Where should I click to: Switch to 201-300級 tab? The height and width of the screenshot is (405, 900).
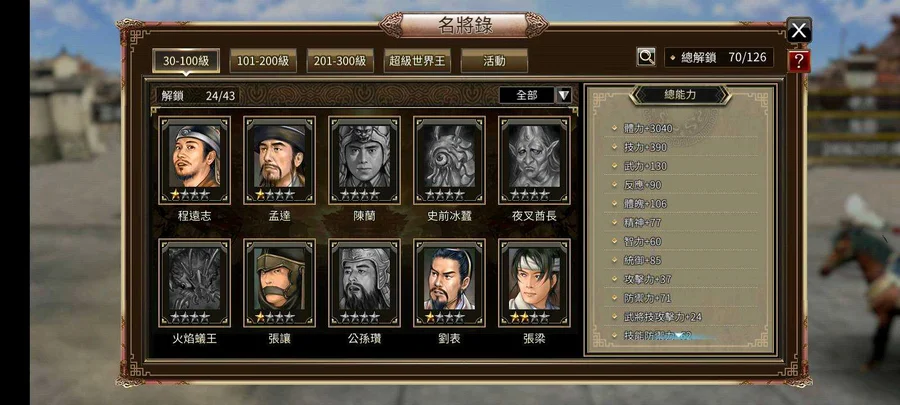pyautogui.click(x=340, y=61)
